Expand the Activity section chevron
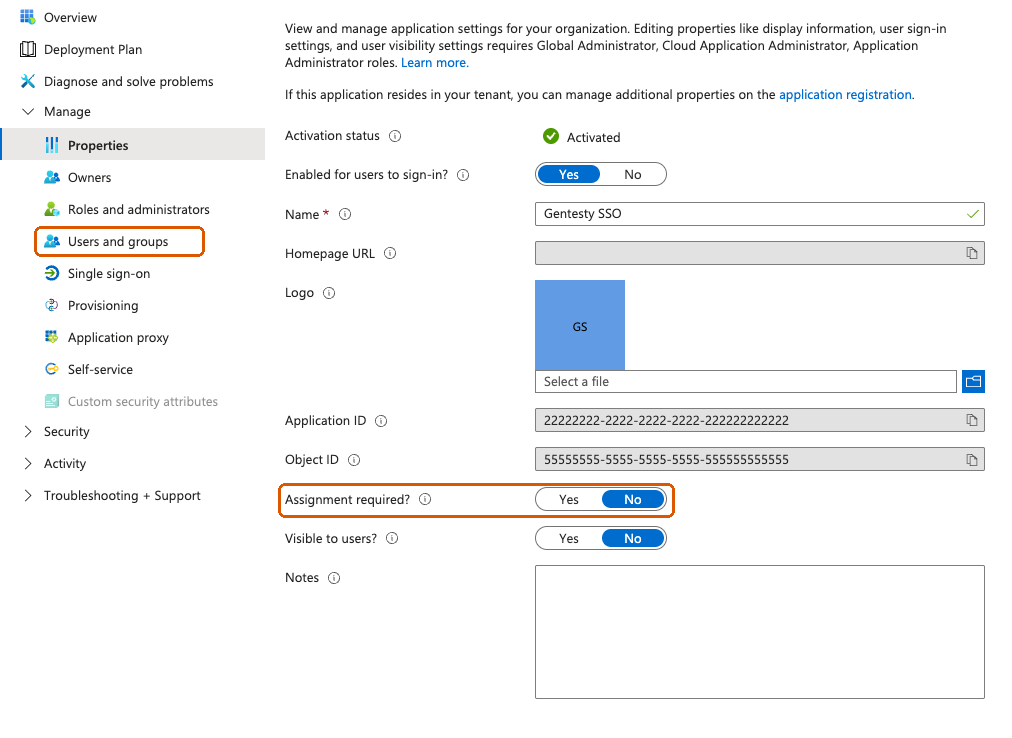The width and height of the screenshot is (1012, 738). coord(28,463)
